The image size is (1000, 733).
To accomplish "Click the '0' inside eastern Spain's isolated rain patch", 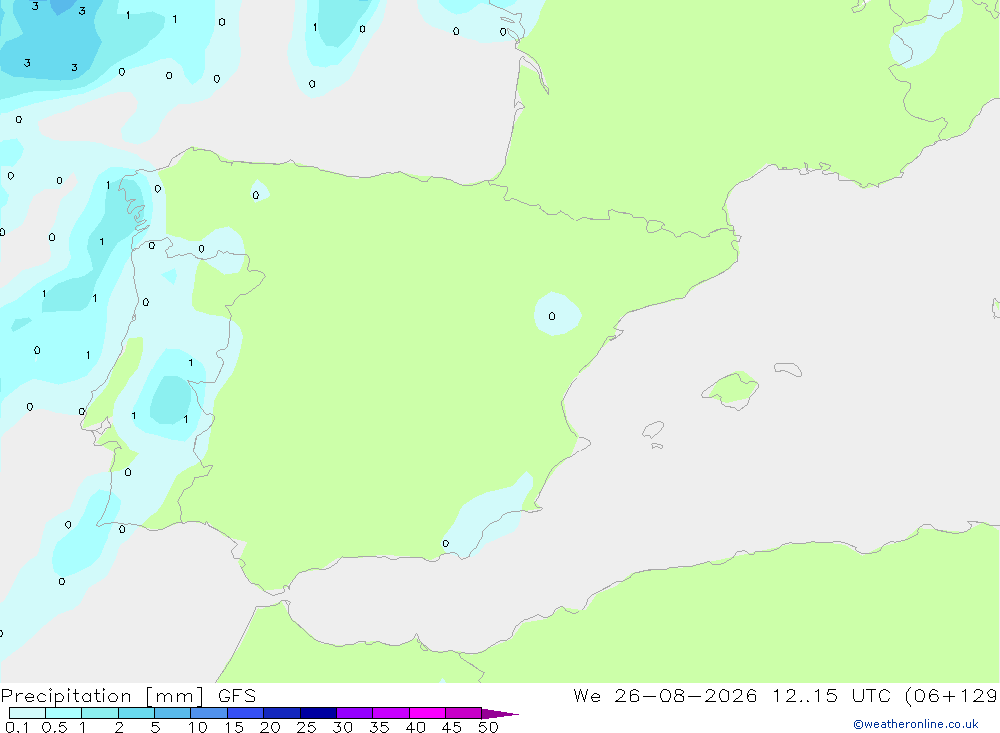I will pyautogui.click(x=552, y=316).
